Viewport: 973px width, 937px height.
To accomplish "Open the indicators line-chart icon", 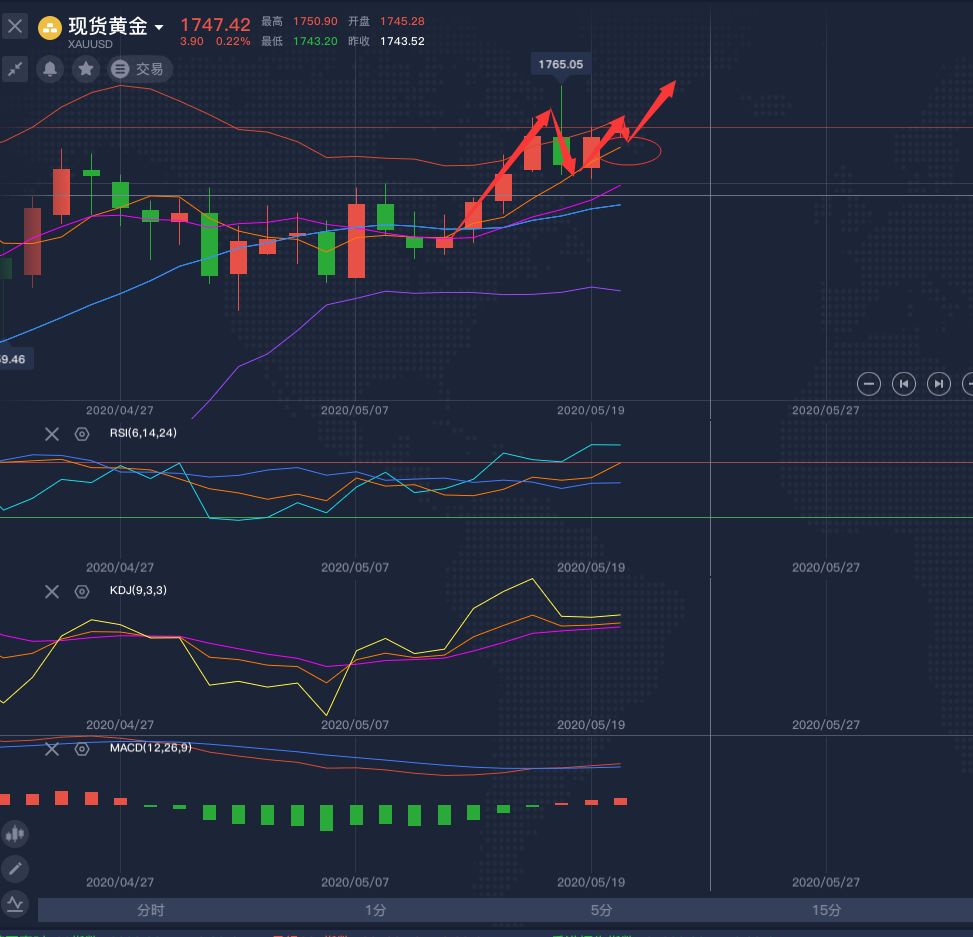I will click(15, 903).
